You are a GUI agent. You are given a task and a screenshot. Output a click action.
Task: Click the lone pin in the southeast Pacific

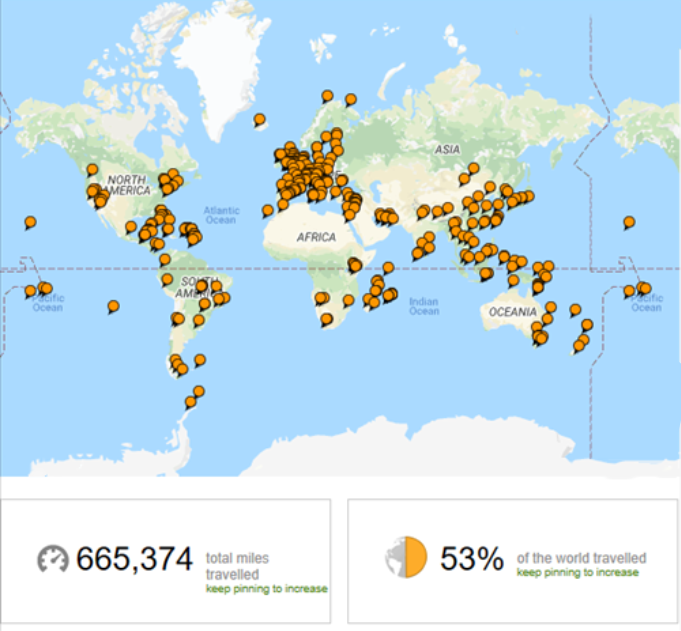113,307
